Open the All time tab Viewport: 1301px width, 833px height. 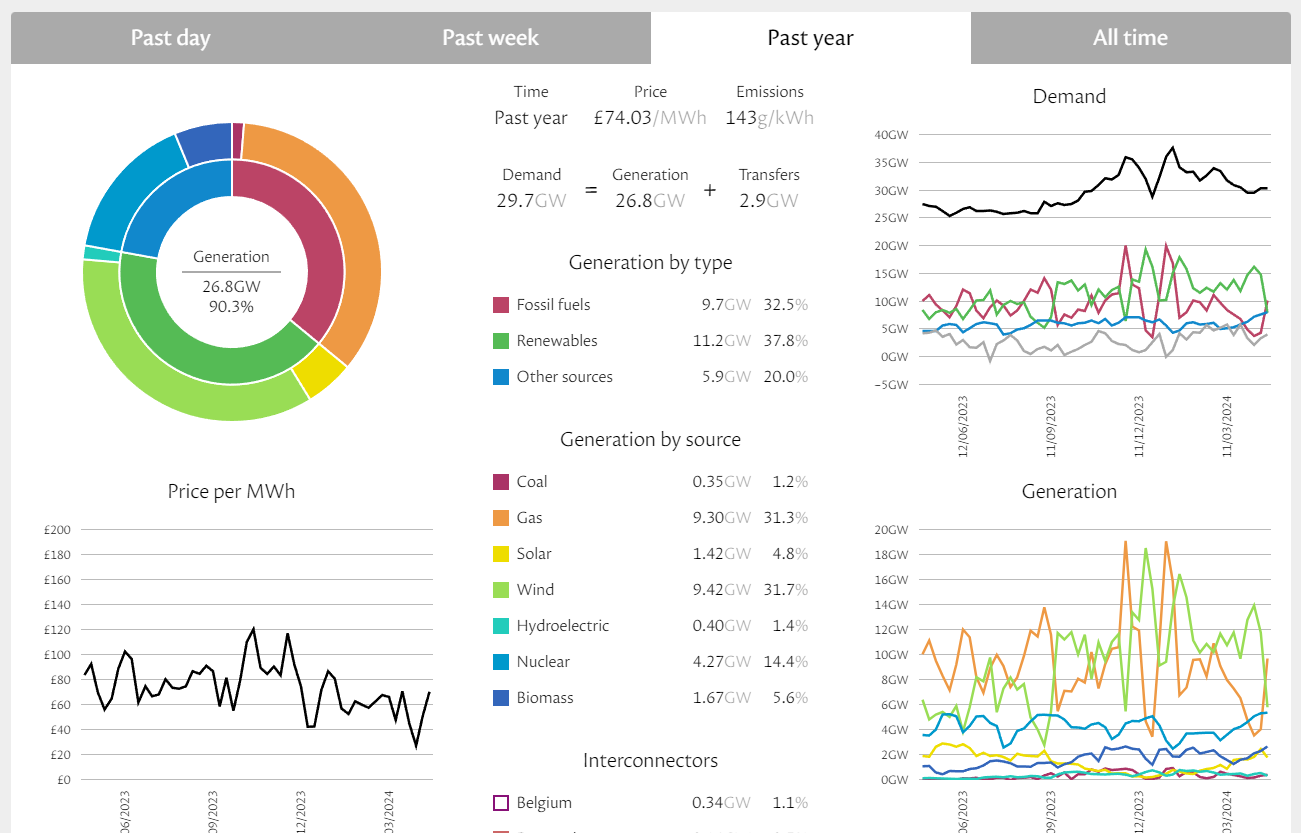pyautogui.click(x=1130, y=38)
